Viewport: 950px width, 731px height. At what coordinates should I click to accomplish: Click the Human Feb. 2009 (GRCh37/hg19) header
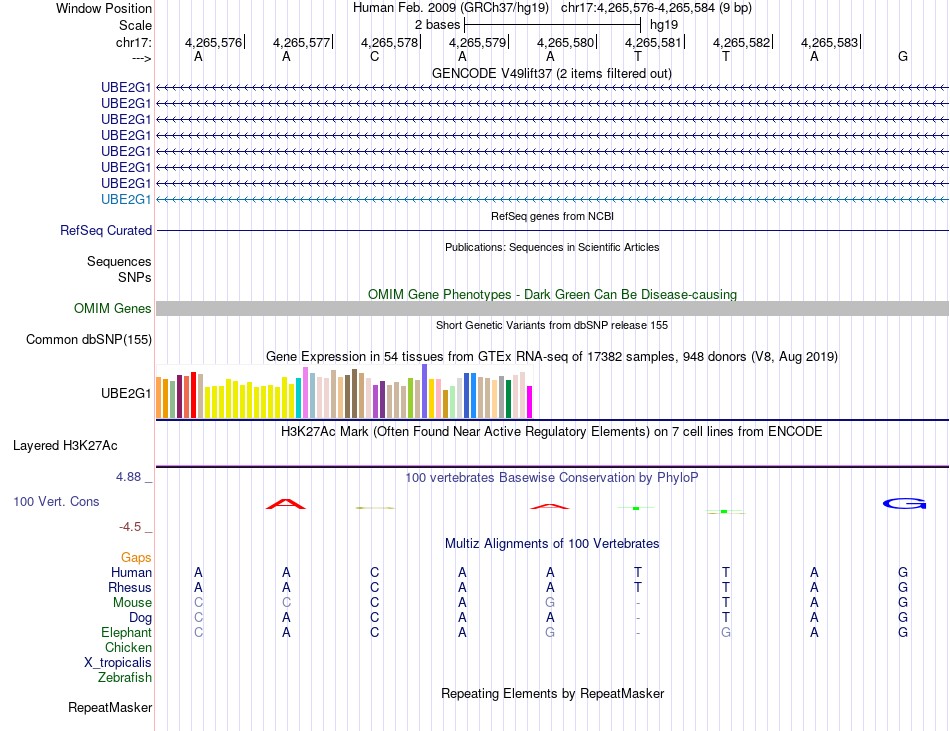pos(451,8)
